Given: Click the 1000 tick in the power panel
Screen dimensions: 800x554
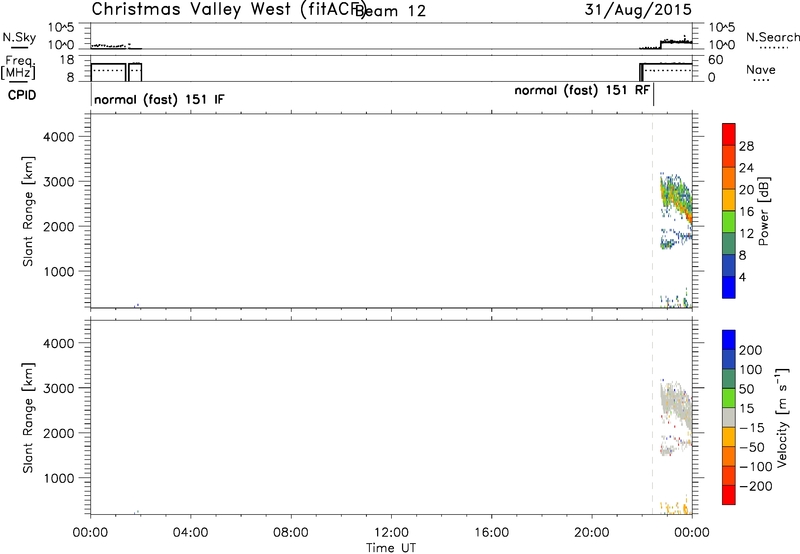Looking at the screenshot, I should pyautogui.click(x=59, y=271).
